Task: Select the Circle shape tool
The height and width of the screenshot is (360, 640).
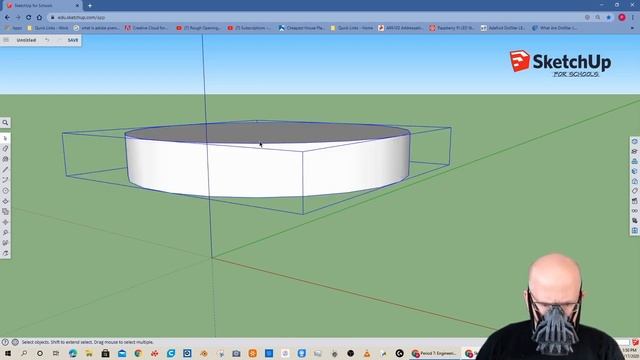Action: click(x=5, y=191)
